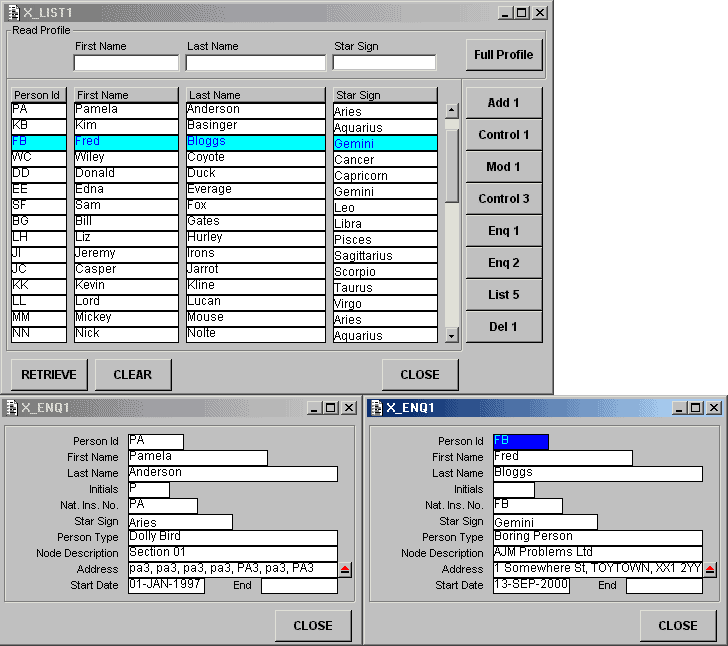
Task: Open Enq 2 from the side buttons
Action: (503, 263)
